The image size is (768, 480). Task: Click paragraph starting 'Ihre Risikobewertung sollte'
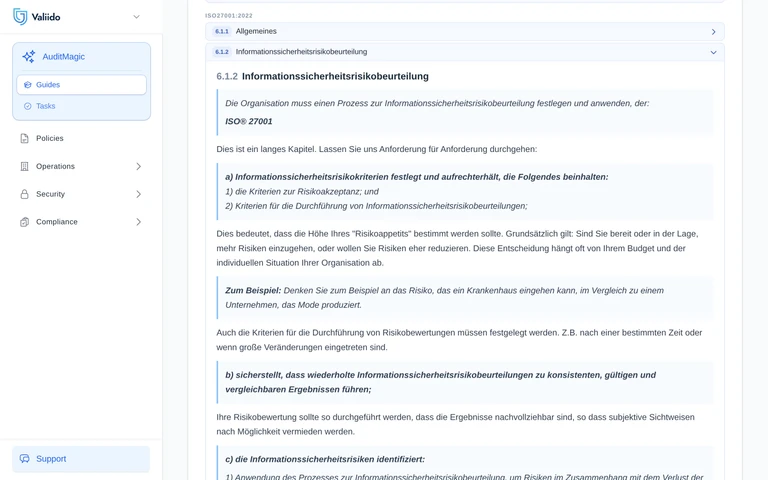click(456, 424)
